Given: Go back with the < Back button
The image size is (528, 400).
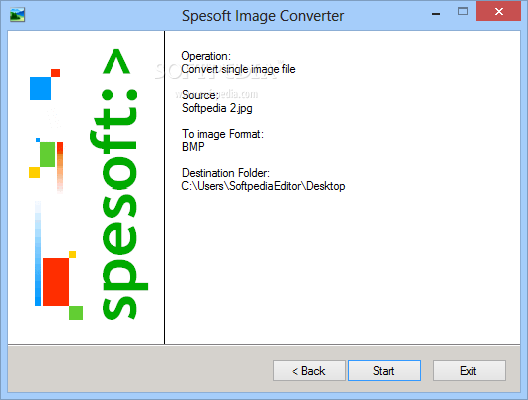Looking at the screenshot, I should 309,370.
